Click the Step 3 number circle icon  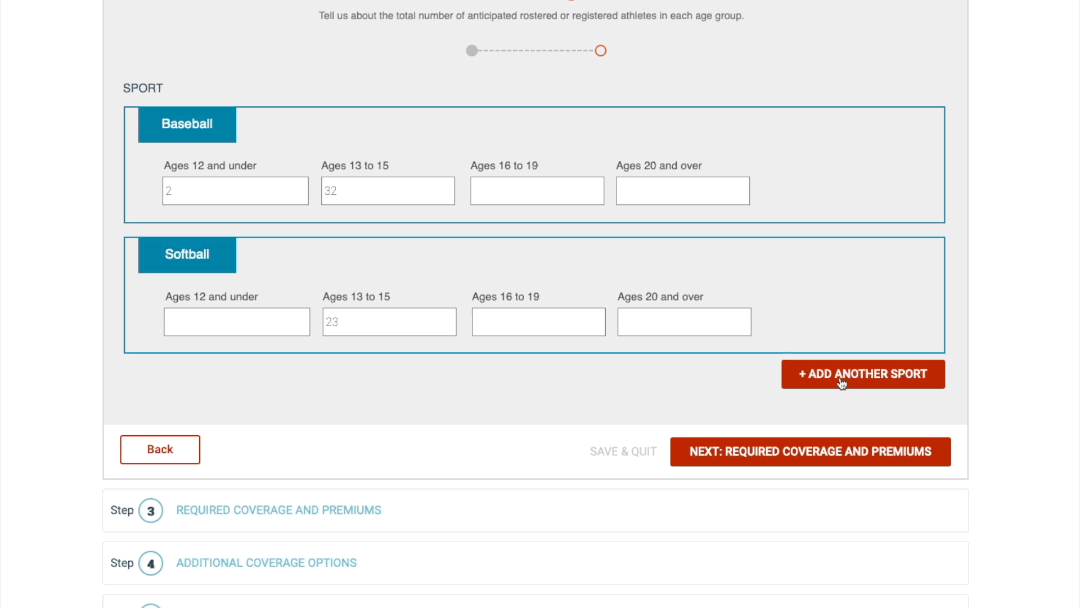coord(150,510)
